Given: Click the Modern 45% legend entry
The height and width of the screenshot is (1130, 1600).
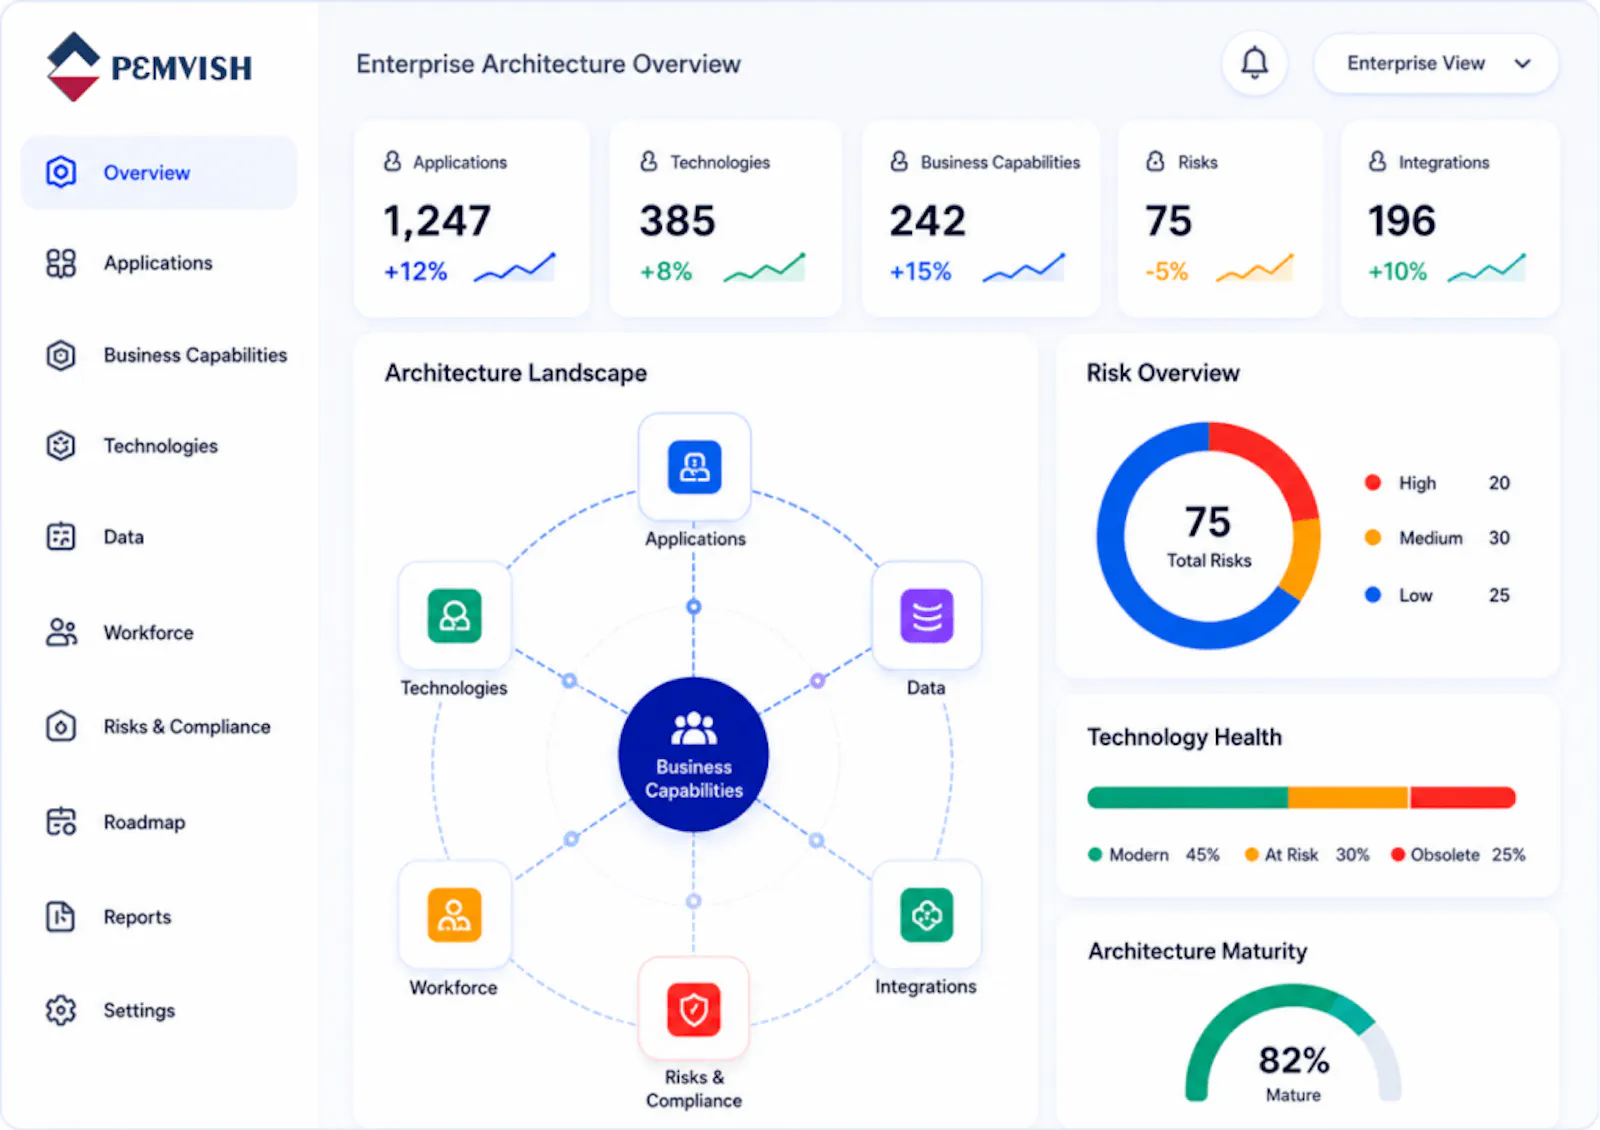Looking at the screenshot, I should [x=1154, y=855].
